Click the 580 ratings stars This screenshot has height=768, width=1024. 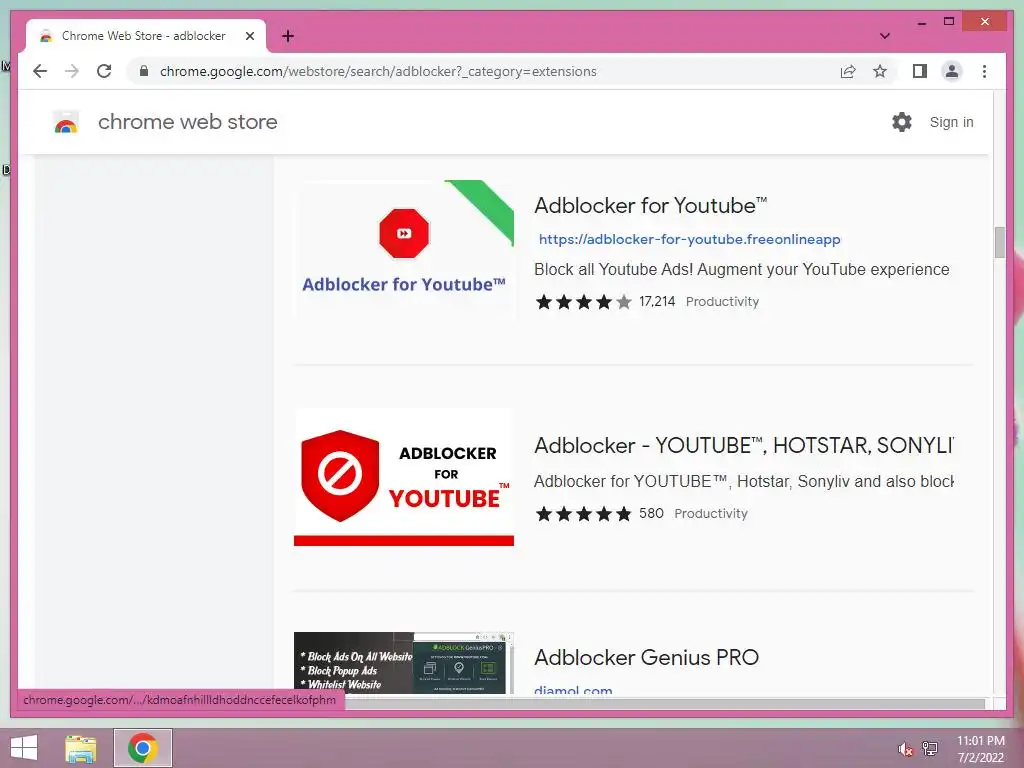pyautogui.click(x=583, y=513)
